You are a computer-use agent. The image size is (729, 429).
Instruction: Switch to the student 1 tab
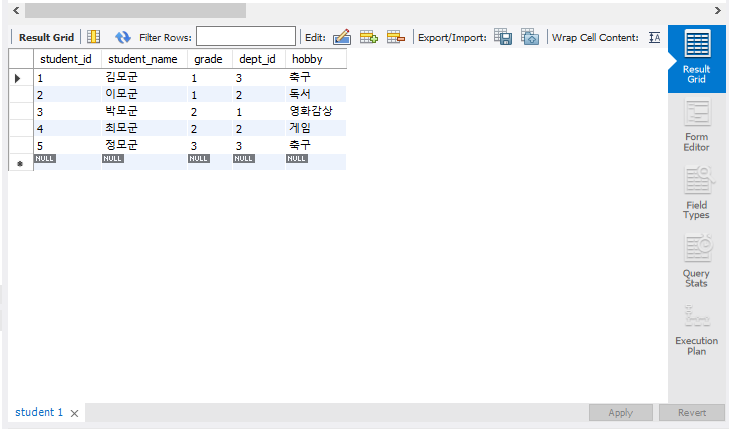[39, 412]
